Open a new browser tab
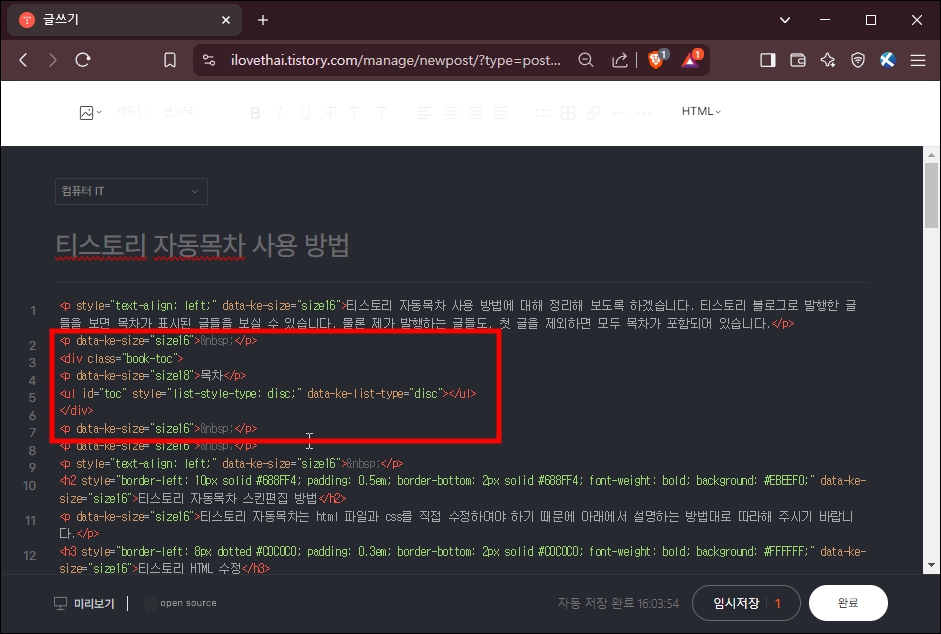This screenshot has height=634, width=941. click(x=263, y=20)
